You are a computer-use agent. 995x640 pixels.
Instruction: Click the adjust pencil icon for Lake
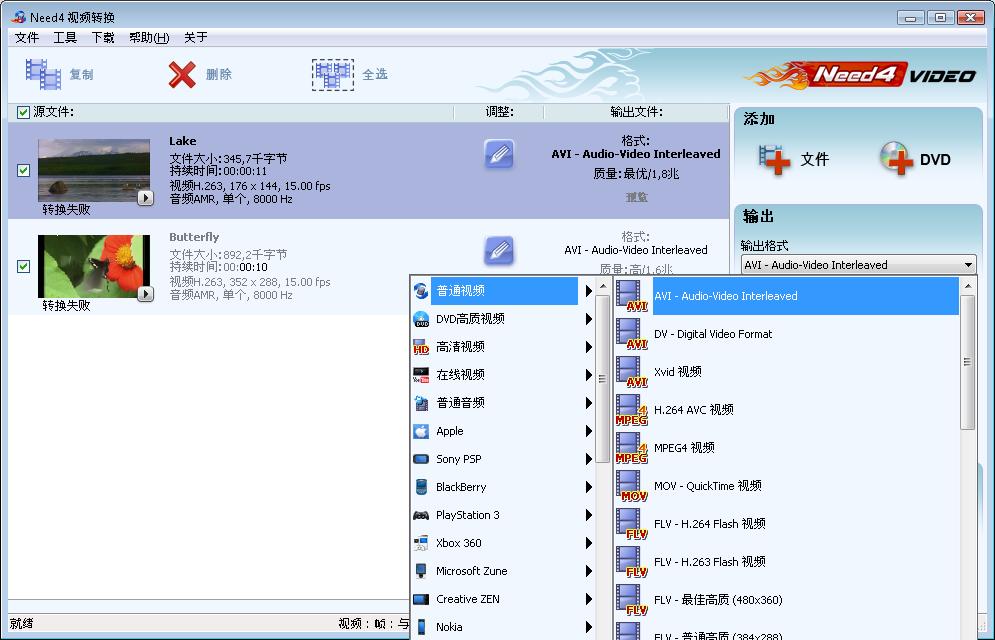click(499, 154)
